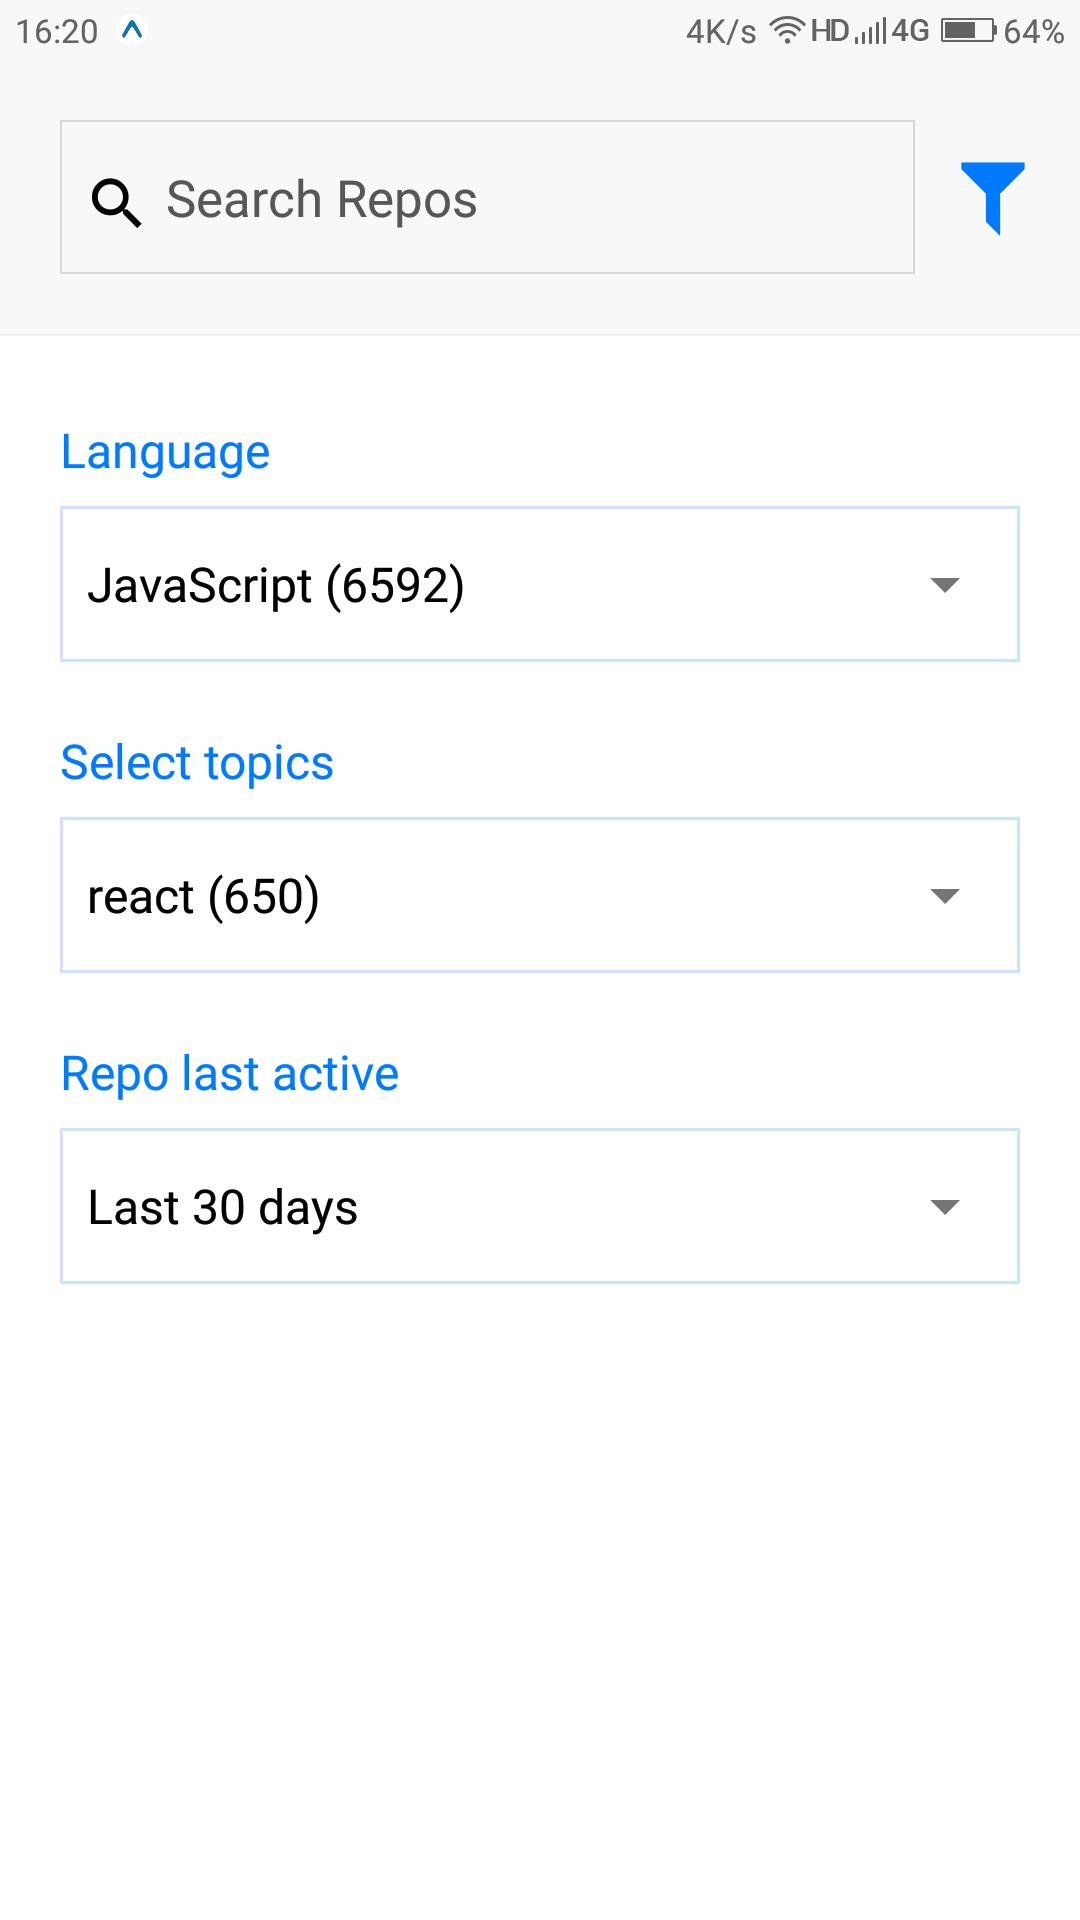
Task: Click the Repo last active heading
Action: click(230, 1074)
